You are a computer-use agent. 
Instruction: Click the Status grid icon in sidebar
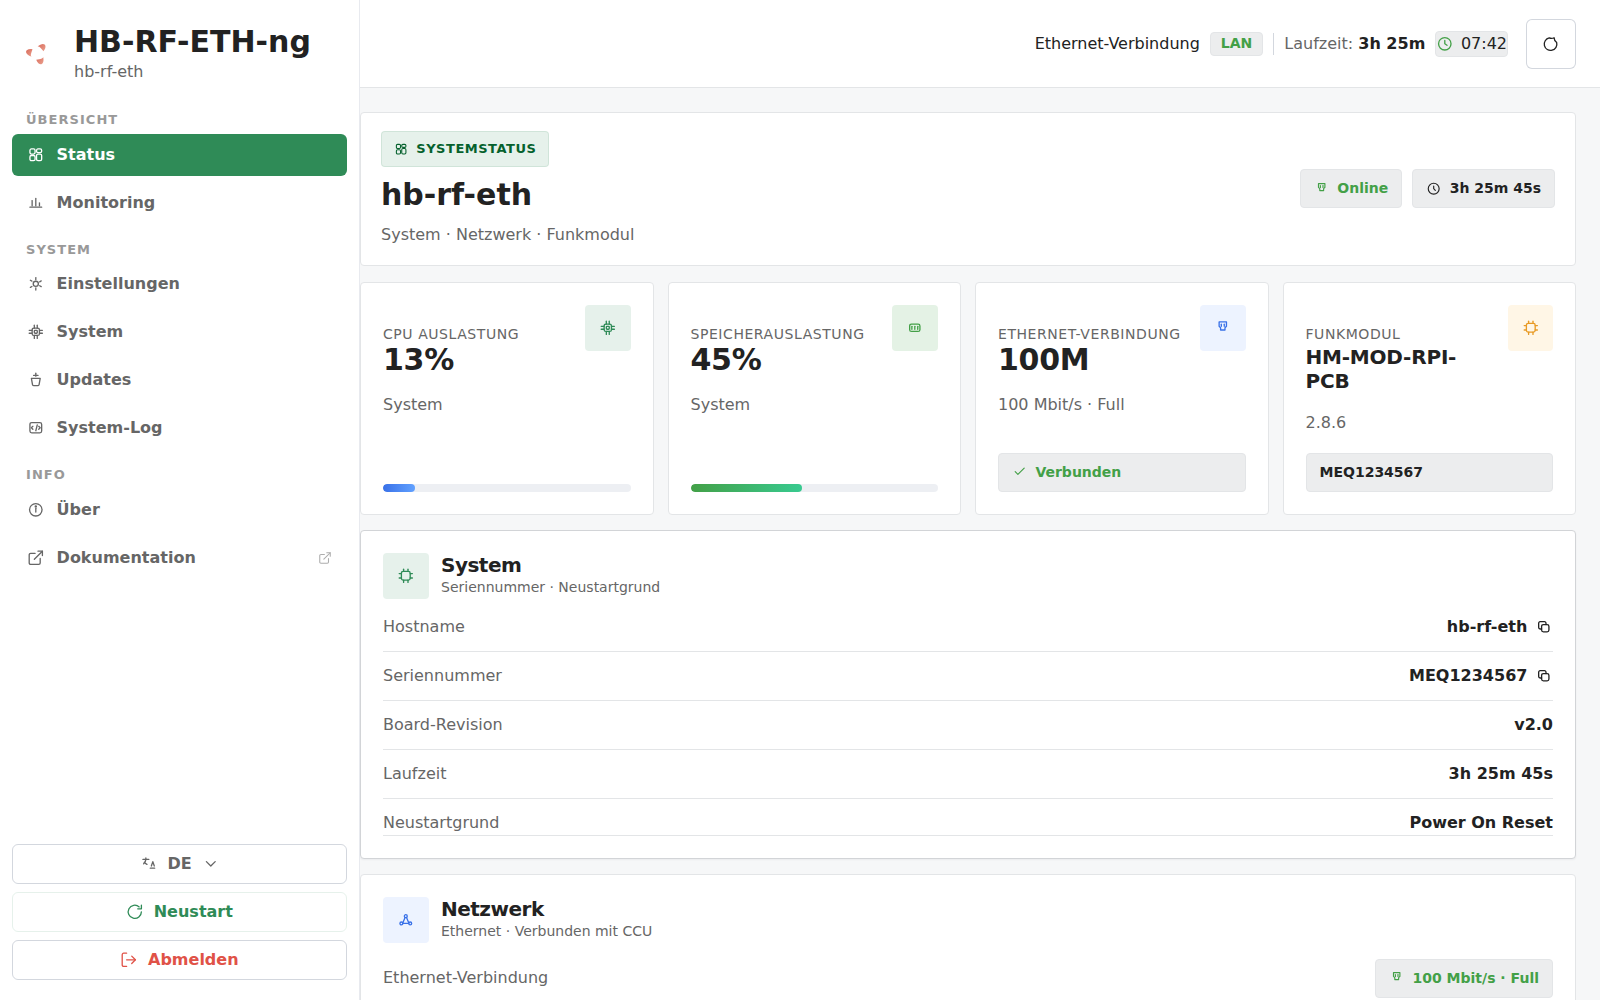coord(36,155)
